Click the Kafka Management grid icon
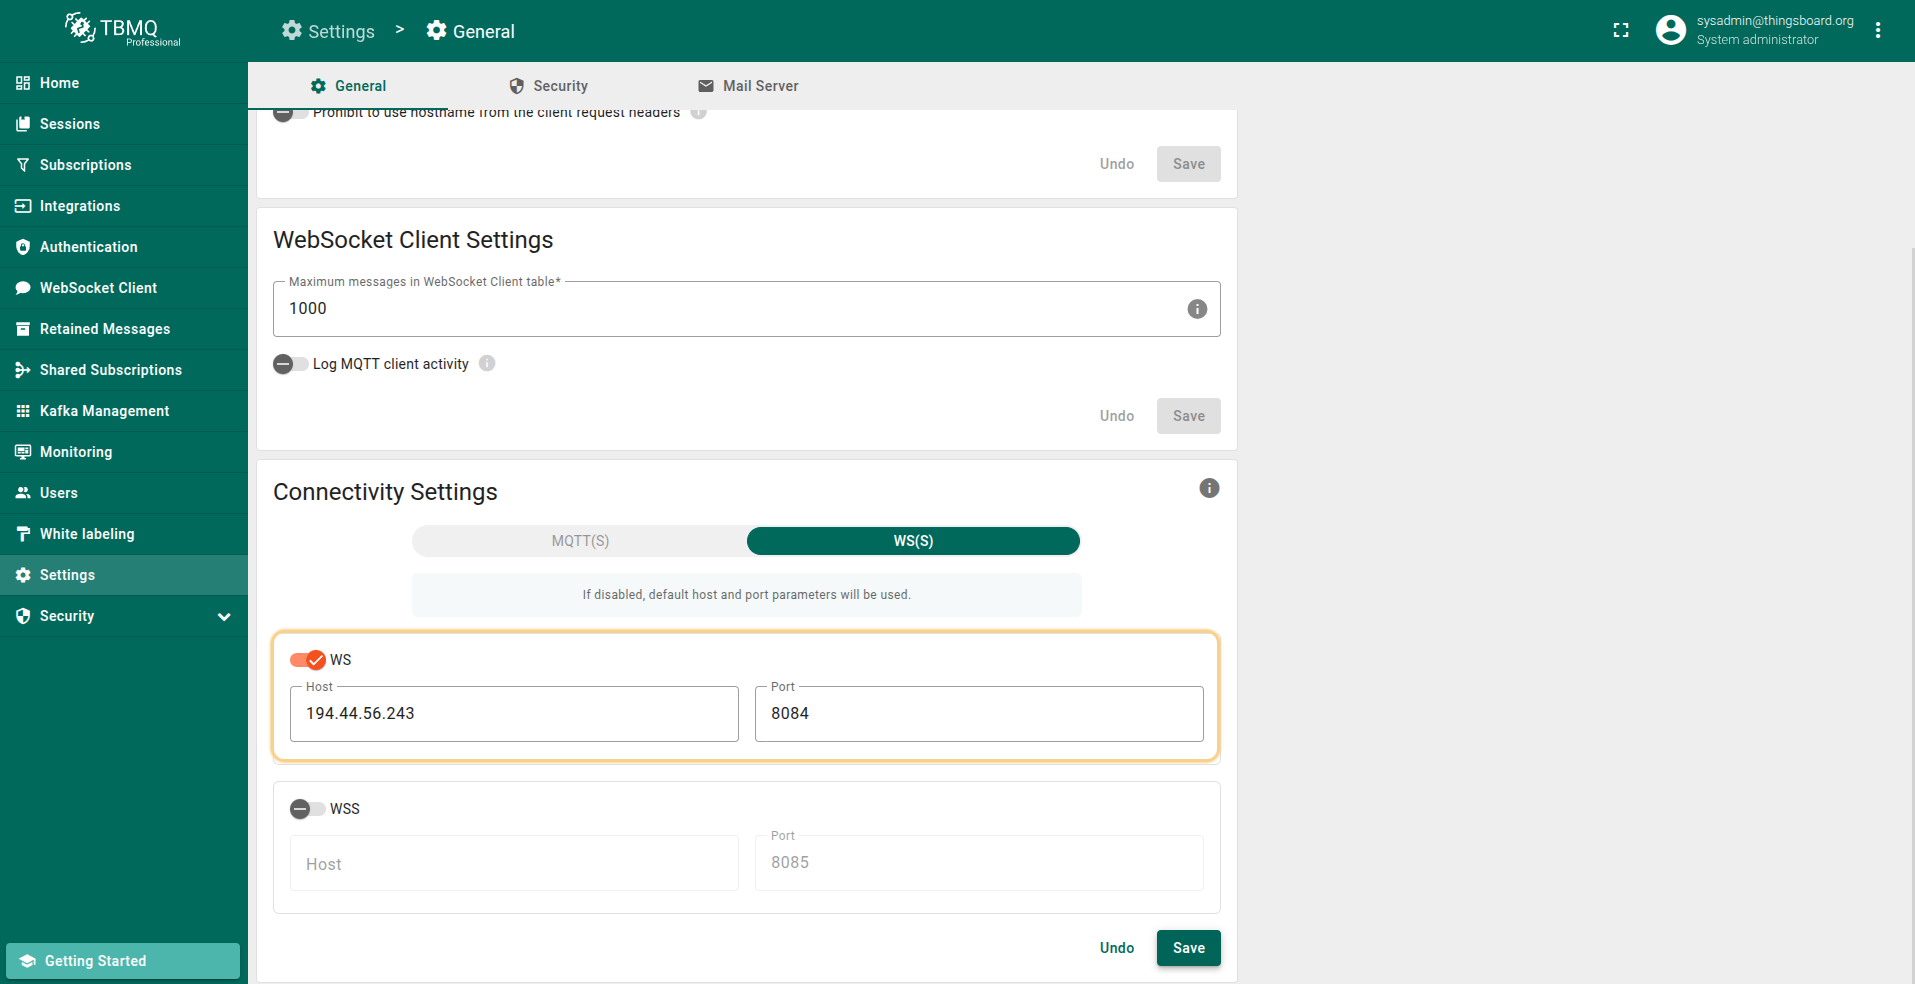This screenshot has height=984, width=1915. point(23,411)
